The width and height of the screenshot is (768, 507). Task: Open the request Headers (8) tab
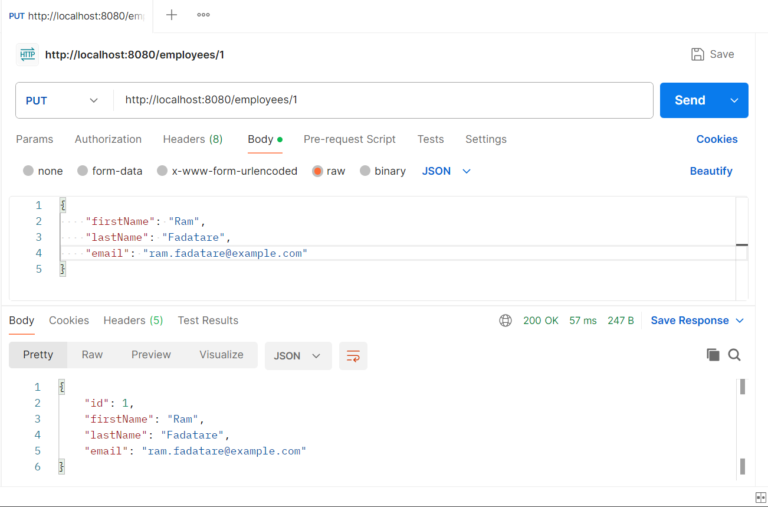(x=193, y=139)
